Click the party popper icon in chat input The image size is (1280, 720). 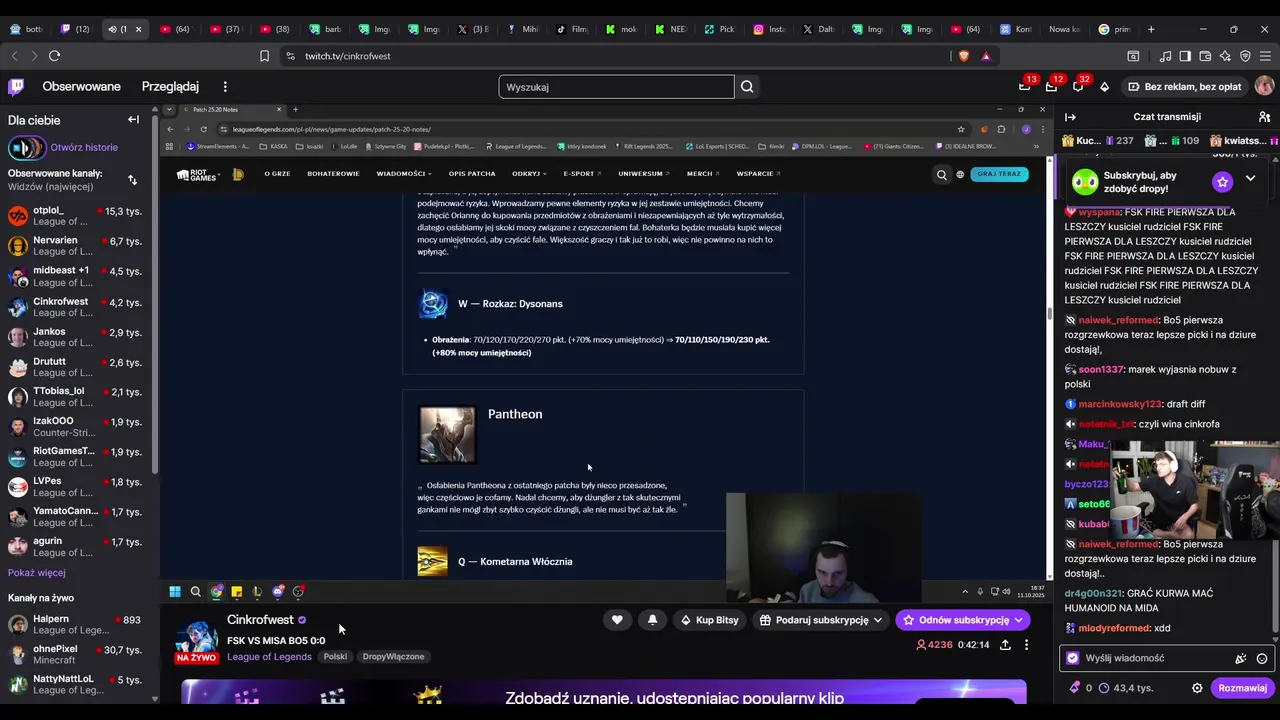tap(1240, 659)
